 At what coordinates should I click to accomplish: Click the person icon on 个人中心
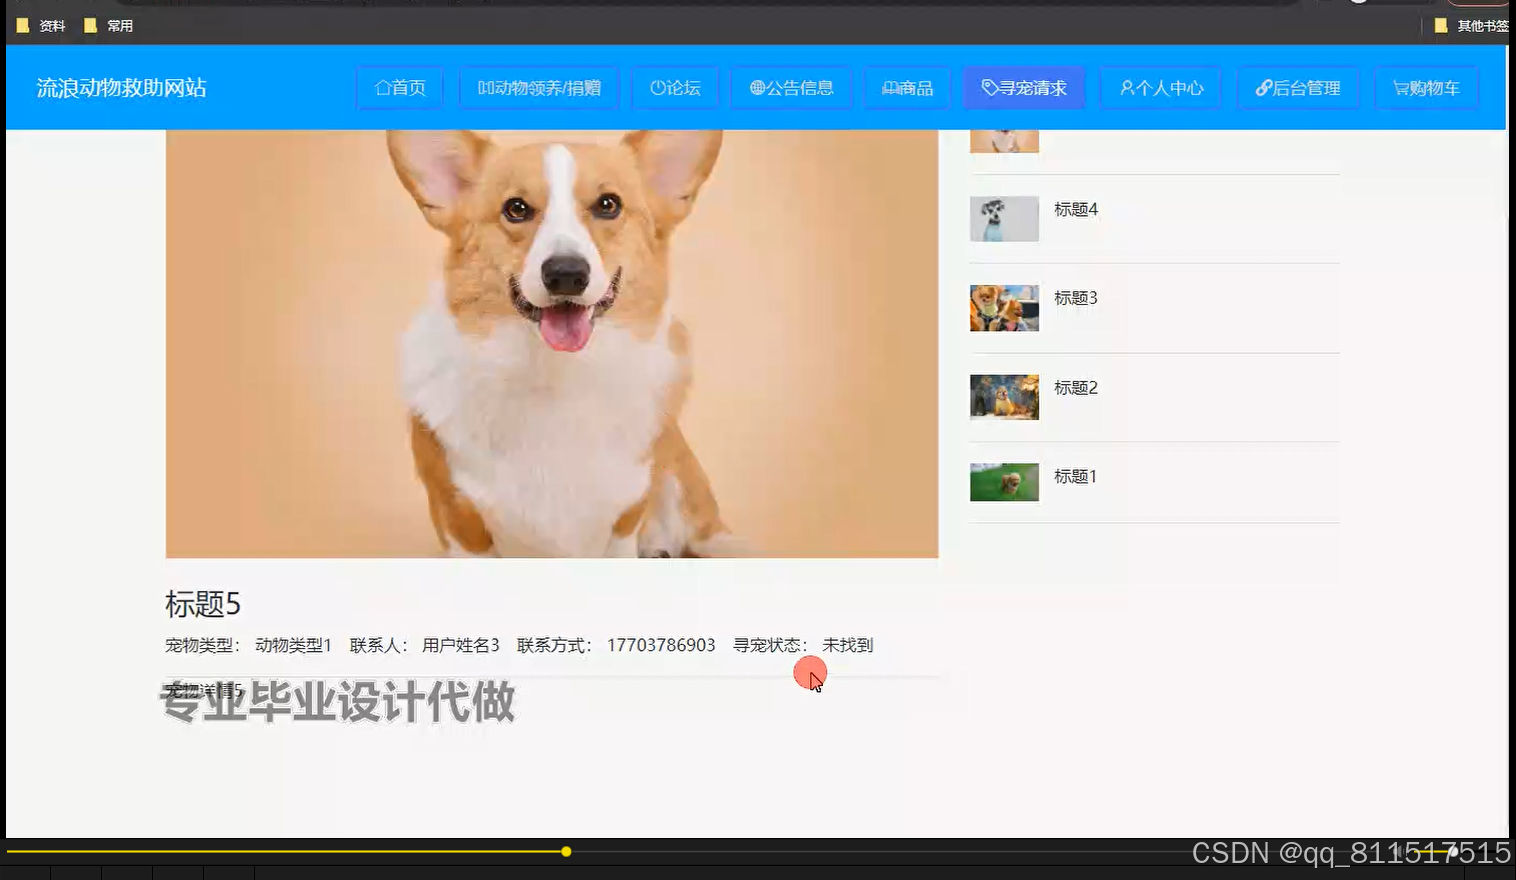(x=1126, y=88)
